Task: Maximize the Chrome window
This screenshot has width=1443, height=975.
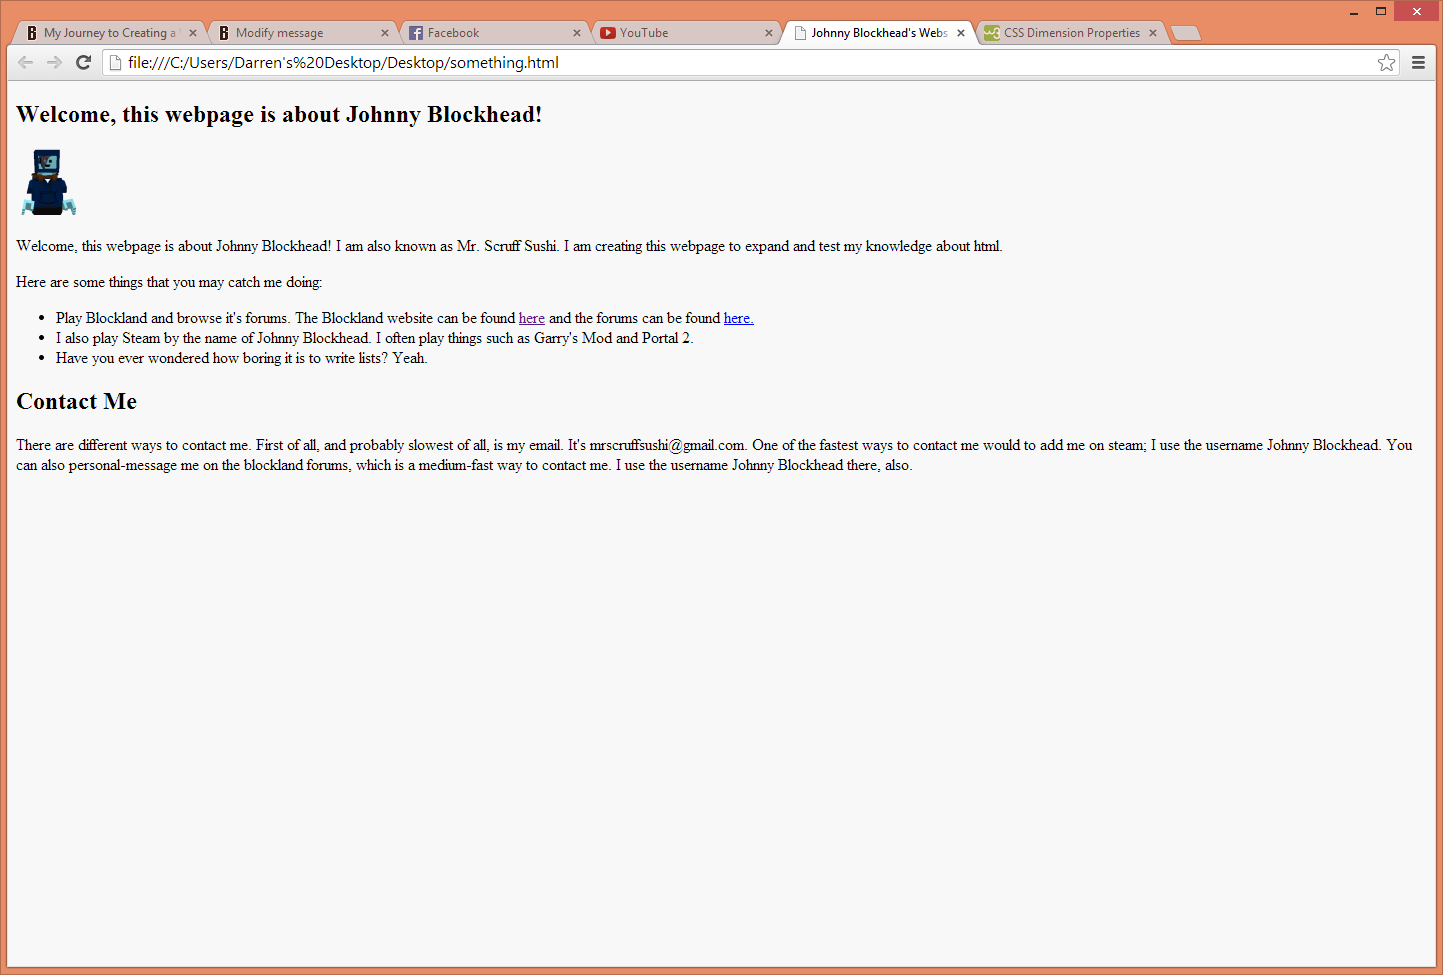Action: click(x=1381, y=11)
